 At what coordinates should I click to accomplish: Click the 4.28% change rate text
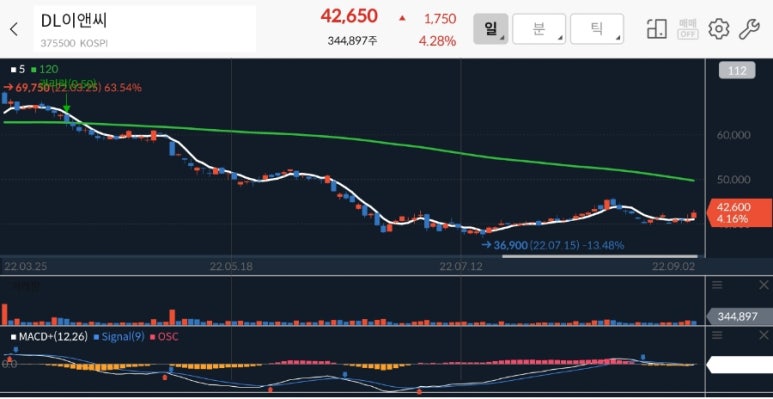pyautogui.click(x=437, y=41)
